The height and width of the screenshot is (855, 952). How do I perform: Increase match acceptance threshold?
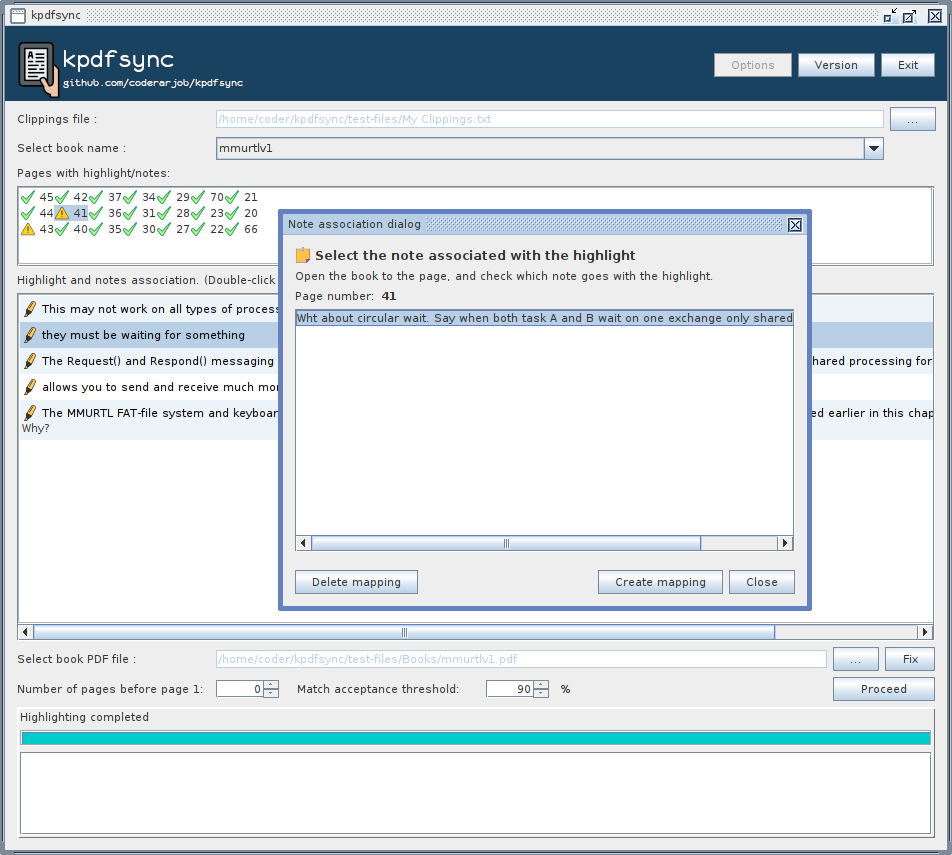pos(541,685)
